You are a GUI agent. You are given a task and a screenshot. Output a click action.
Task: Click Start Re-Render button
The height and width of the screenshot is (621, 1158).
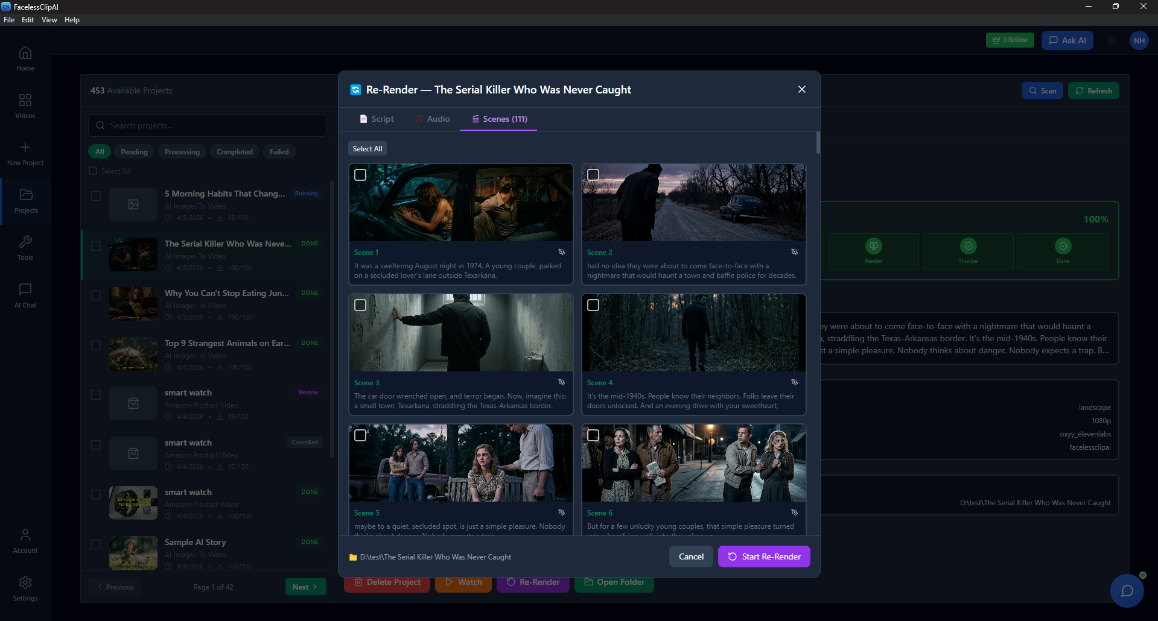pos(764,557)
